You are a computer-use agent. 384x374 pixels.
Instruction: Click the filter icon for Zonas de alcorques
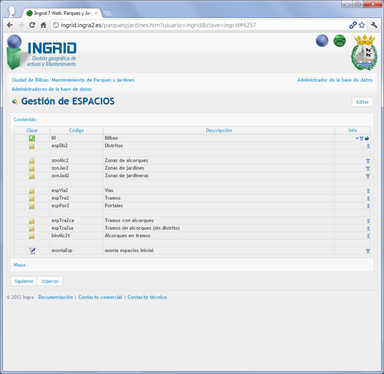coord(368,161)
